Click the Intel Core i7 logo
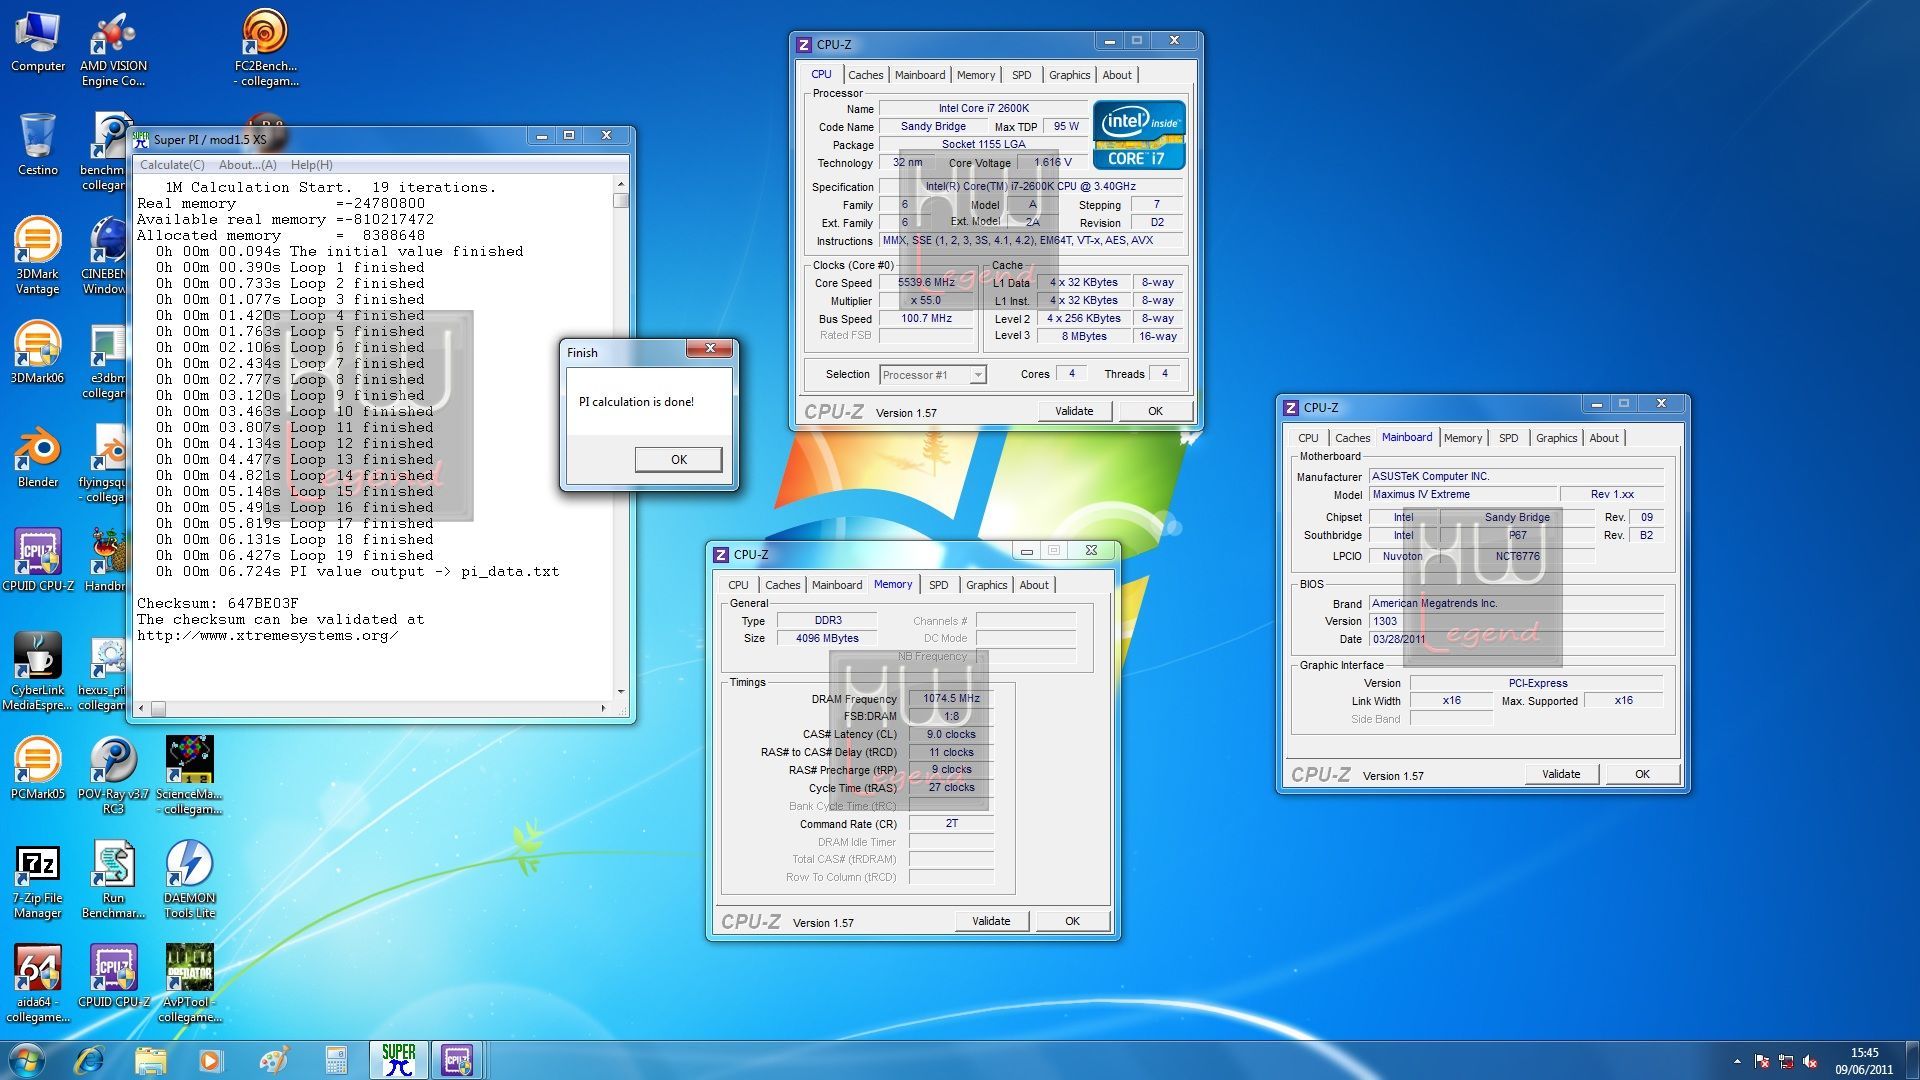The image size is (1920, 1080). 1139,135
